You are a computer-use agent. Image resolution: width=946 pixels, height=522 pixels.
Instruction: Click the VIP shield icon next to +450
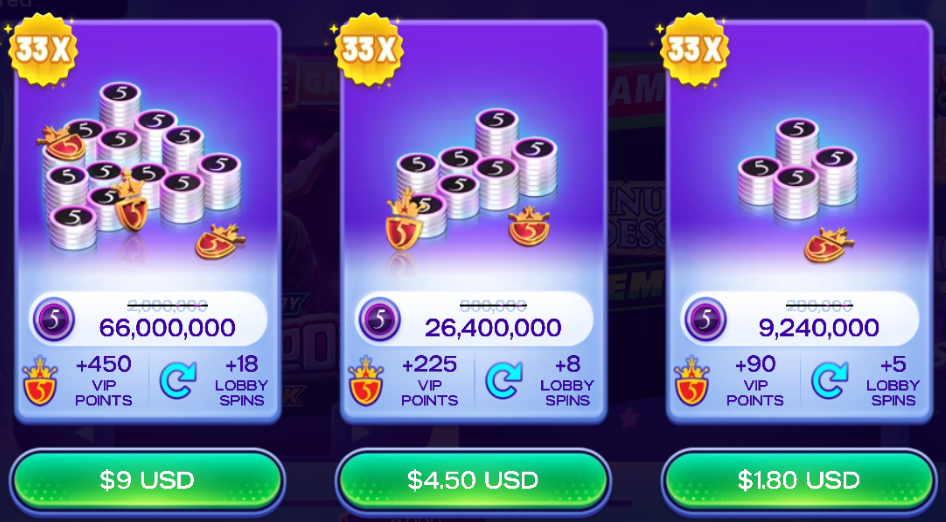click(x=40, y=381)
